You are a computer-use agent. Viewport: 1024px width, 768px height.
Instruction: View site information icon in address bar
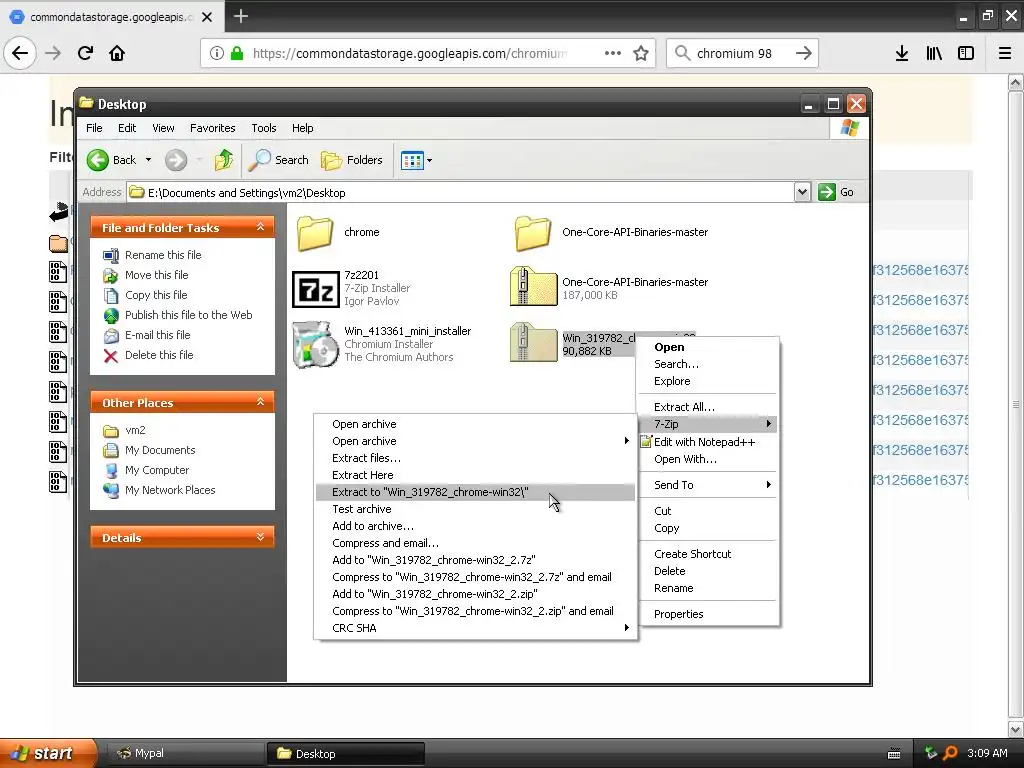217,53
